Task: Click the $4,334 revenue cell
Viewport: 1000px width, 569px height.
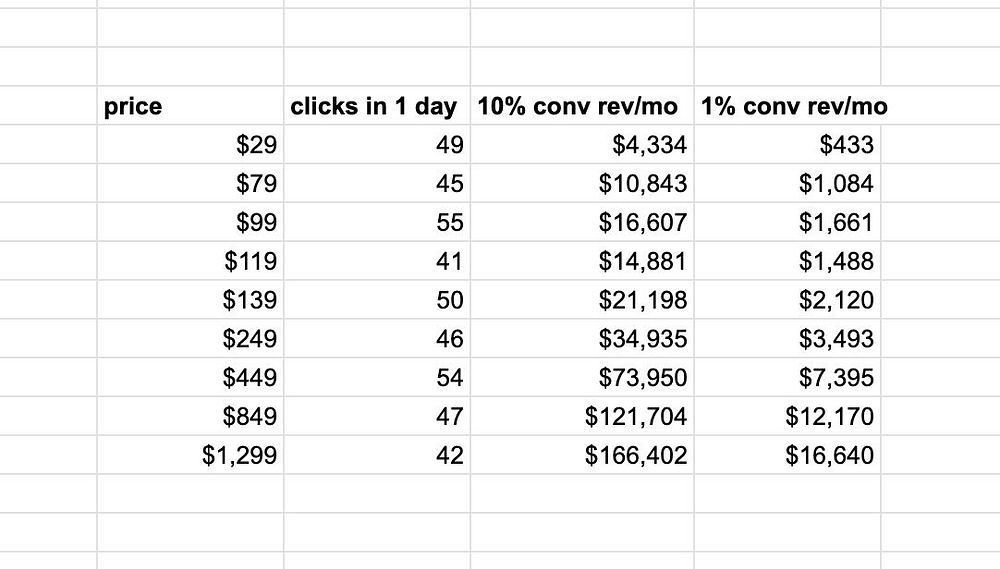Action: tap(582, 145)
